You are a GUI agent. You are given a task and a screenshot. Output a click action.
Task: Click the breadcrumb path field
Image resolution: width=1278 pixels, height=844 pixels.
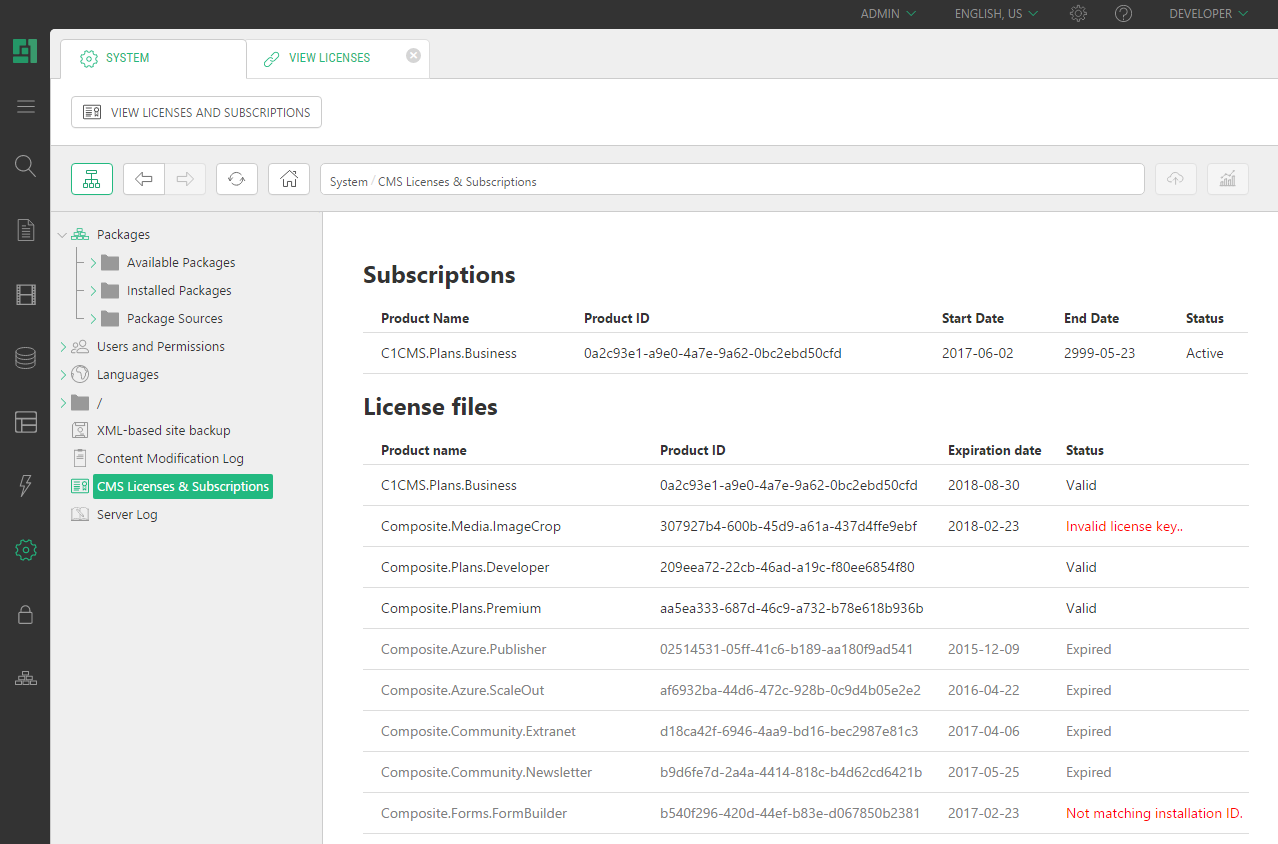[731, 181]
